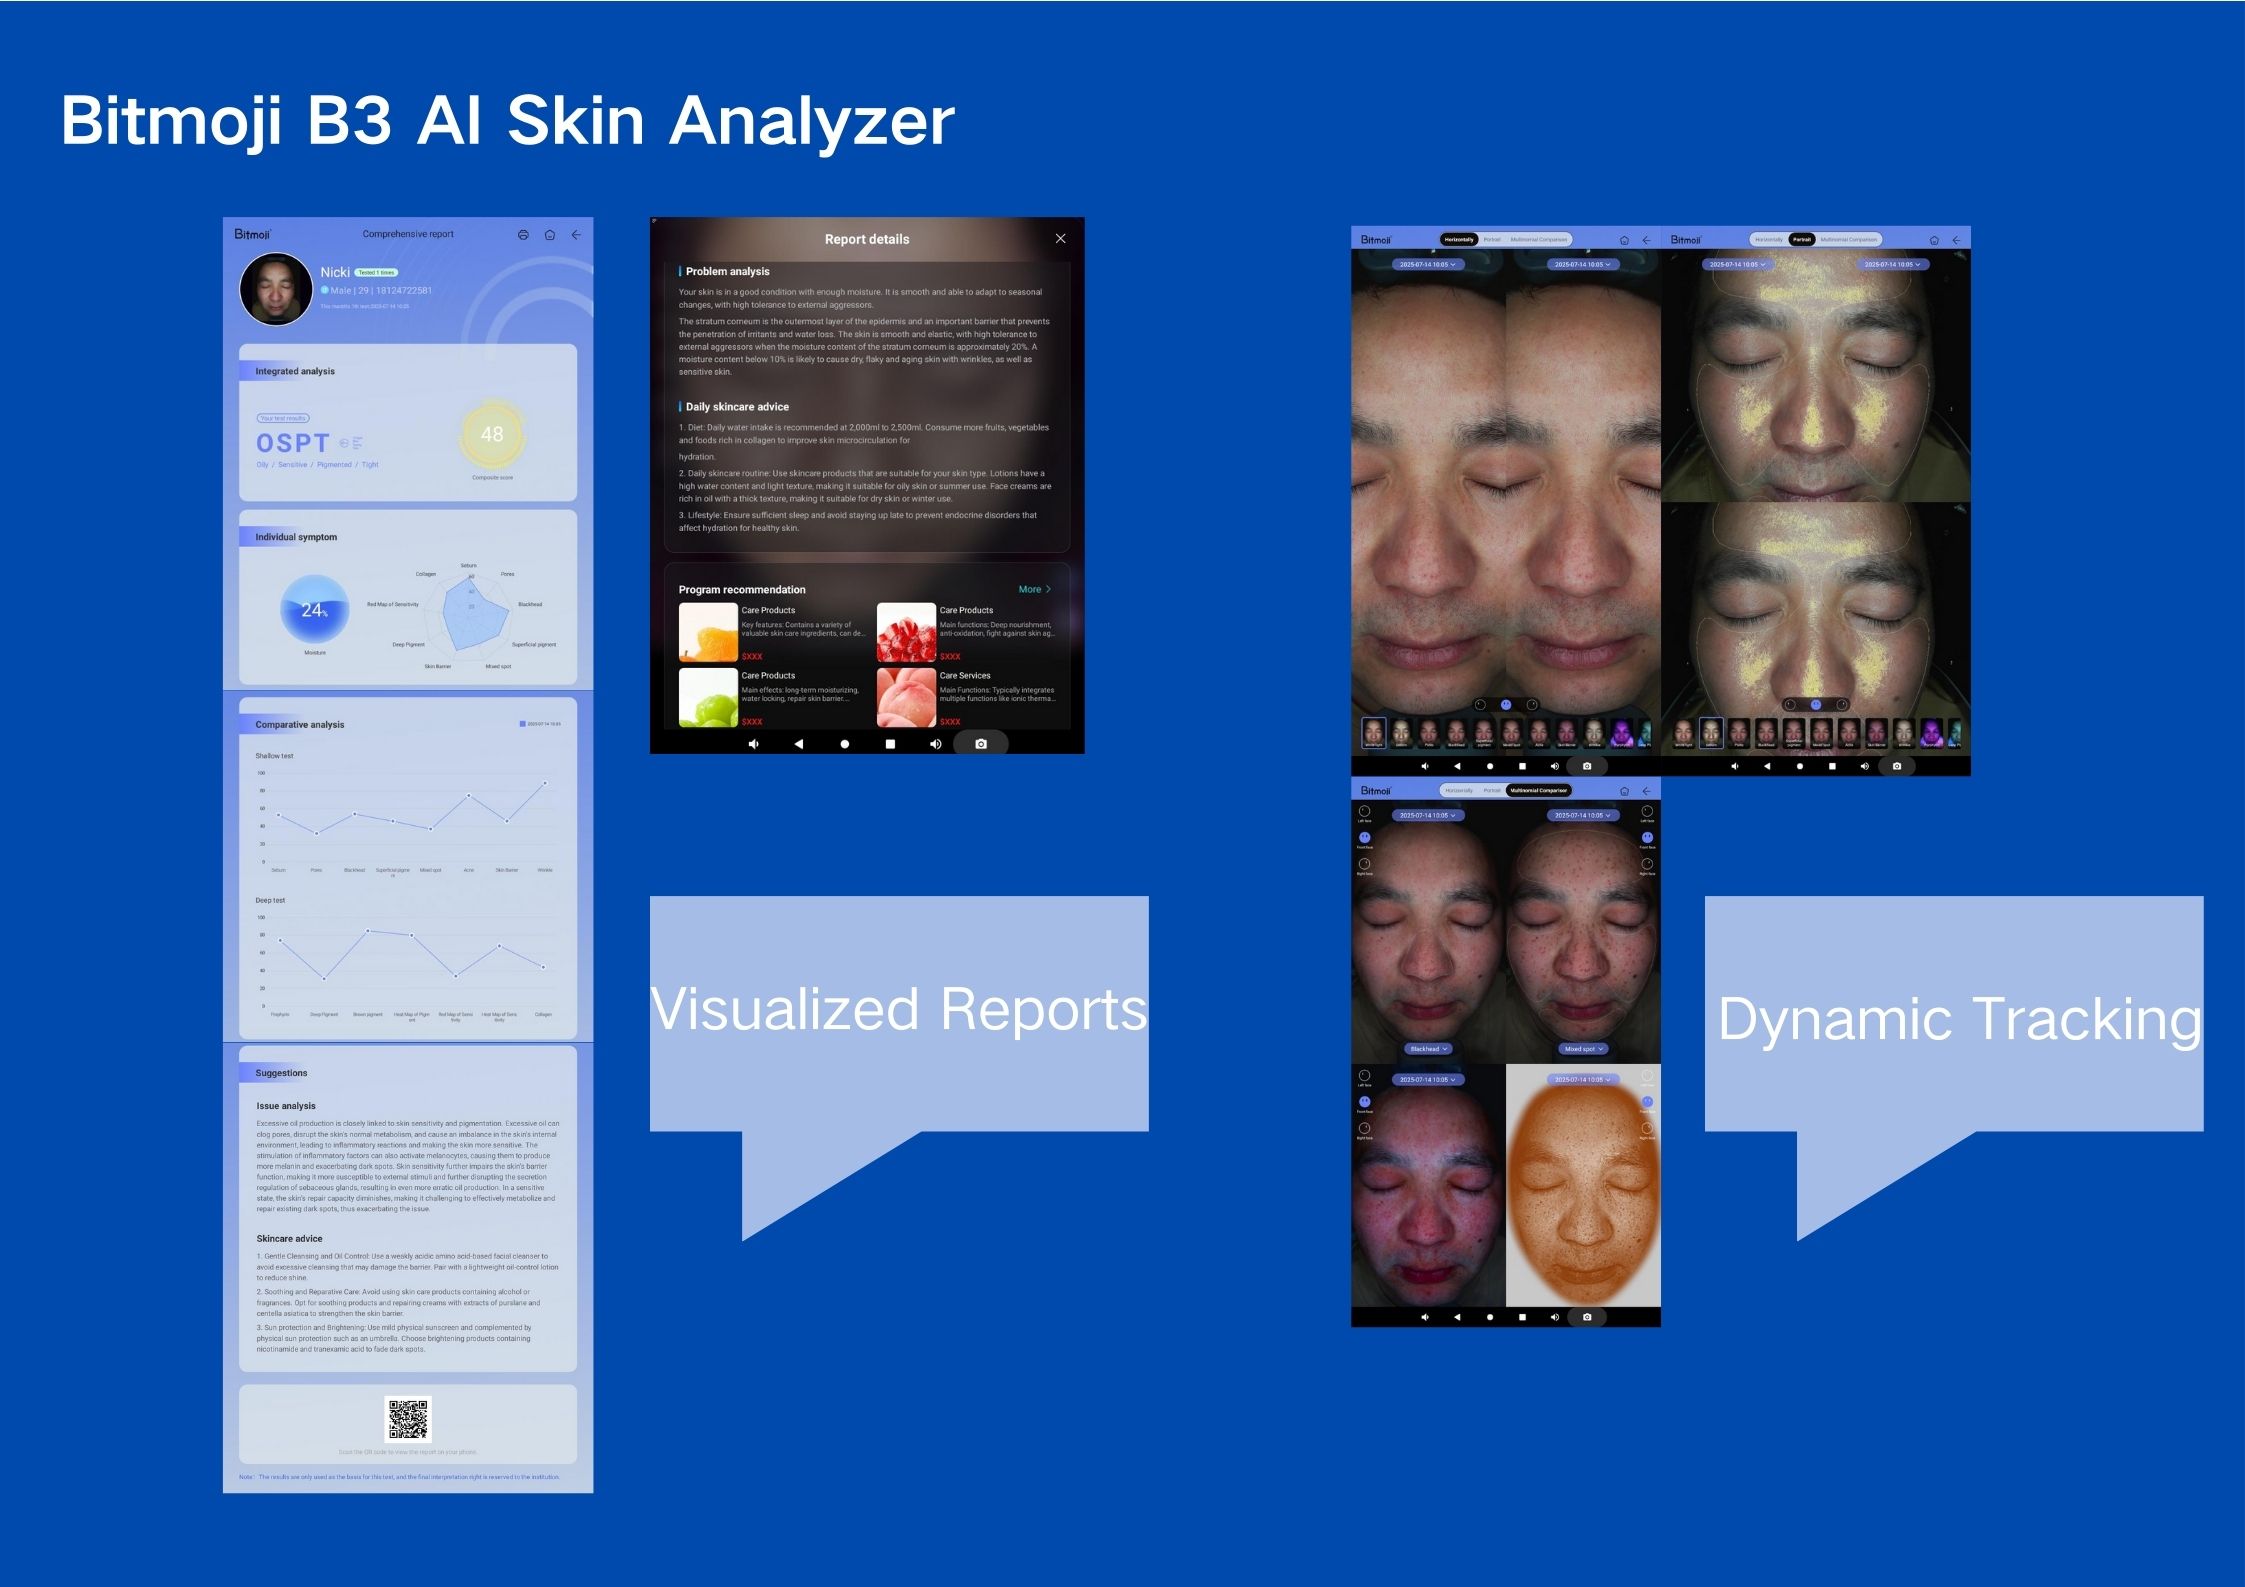Select Front face option beside the Blackhead image
The width and height of the screenshot is (2245, 1587).
(1364, 838)
